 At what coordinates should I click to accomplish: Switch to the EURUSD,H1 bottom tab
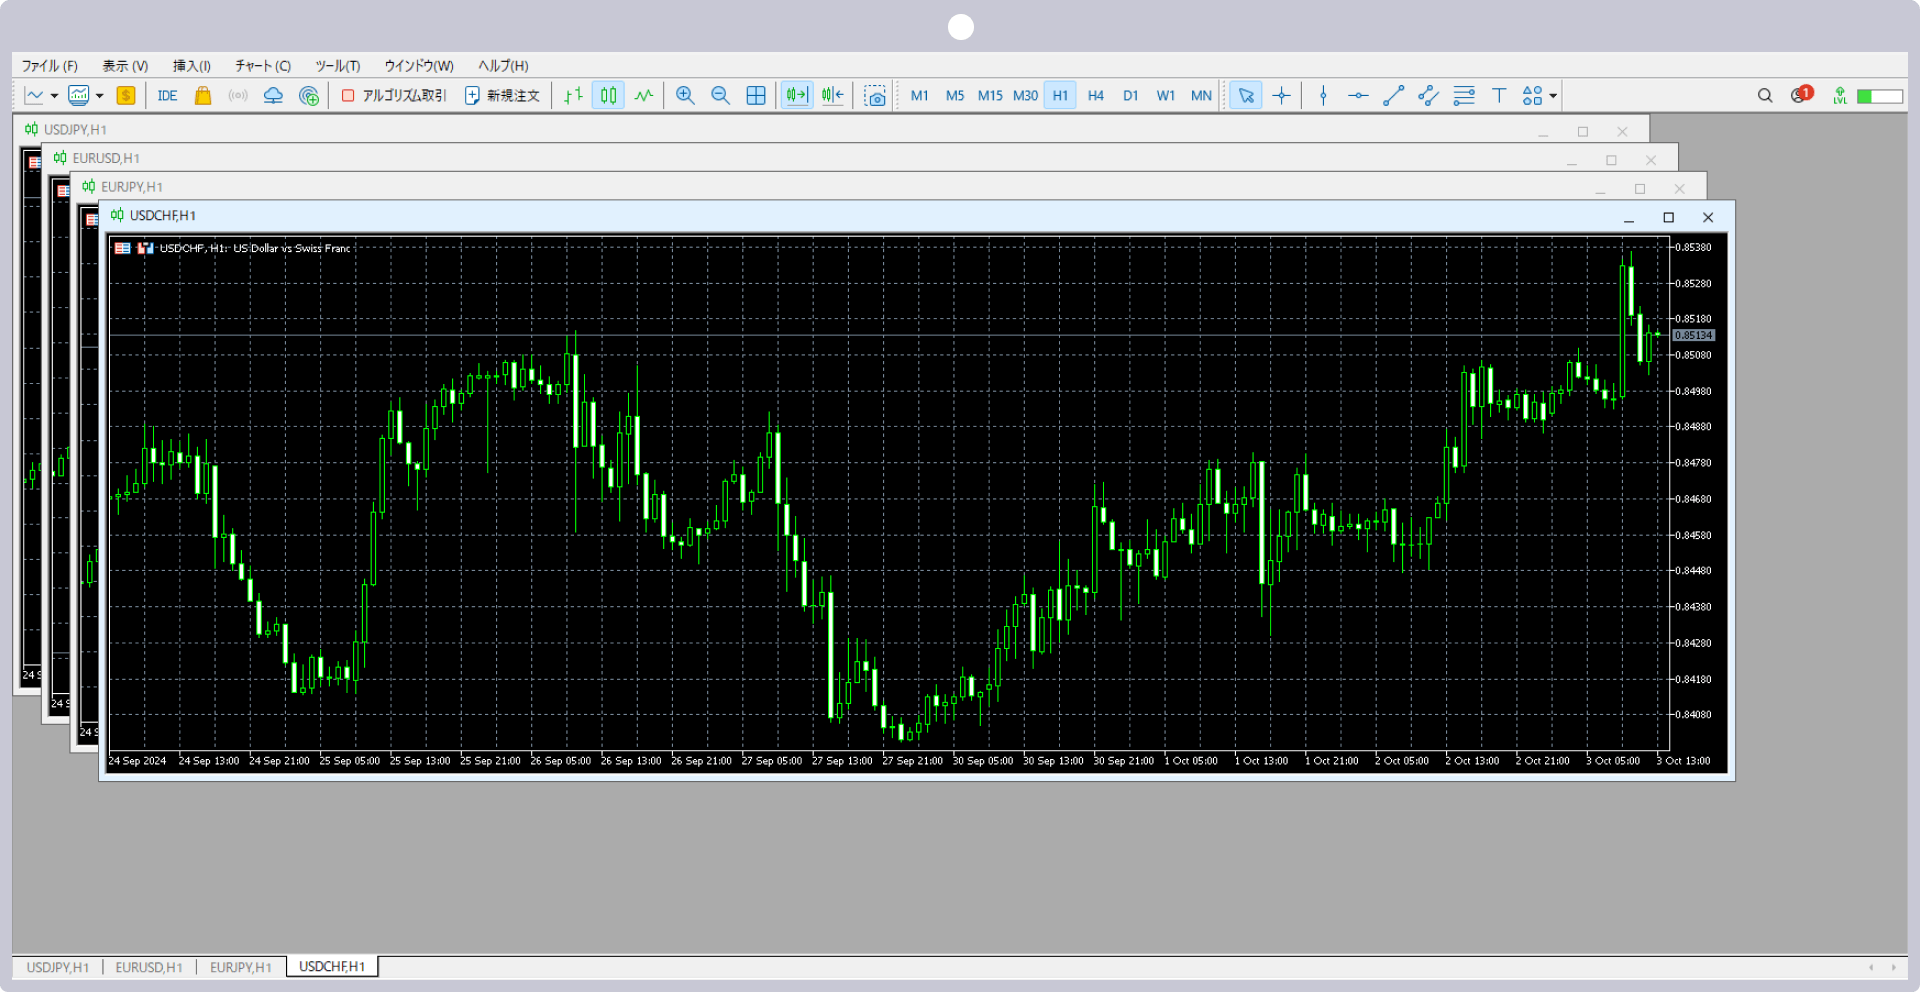click(x=149, y=967)
